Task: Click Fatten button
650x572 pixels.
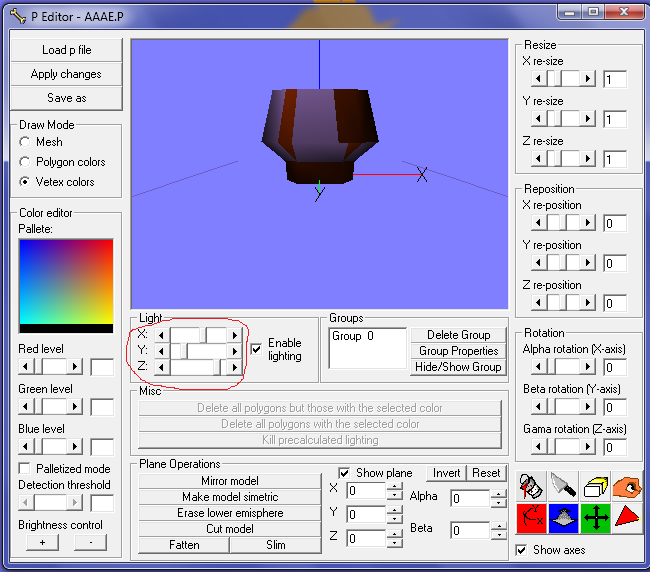Action: click(x=184, y=545)
